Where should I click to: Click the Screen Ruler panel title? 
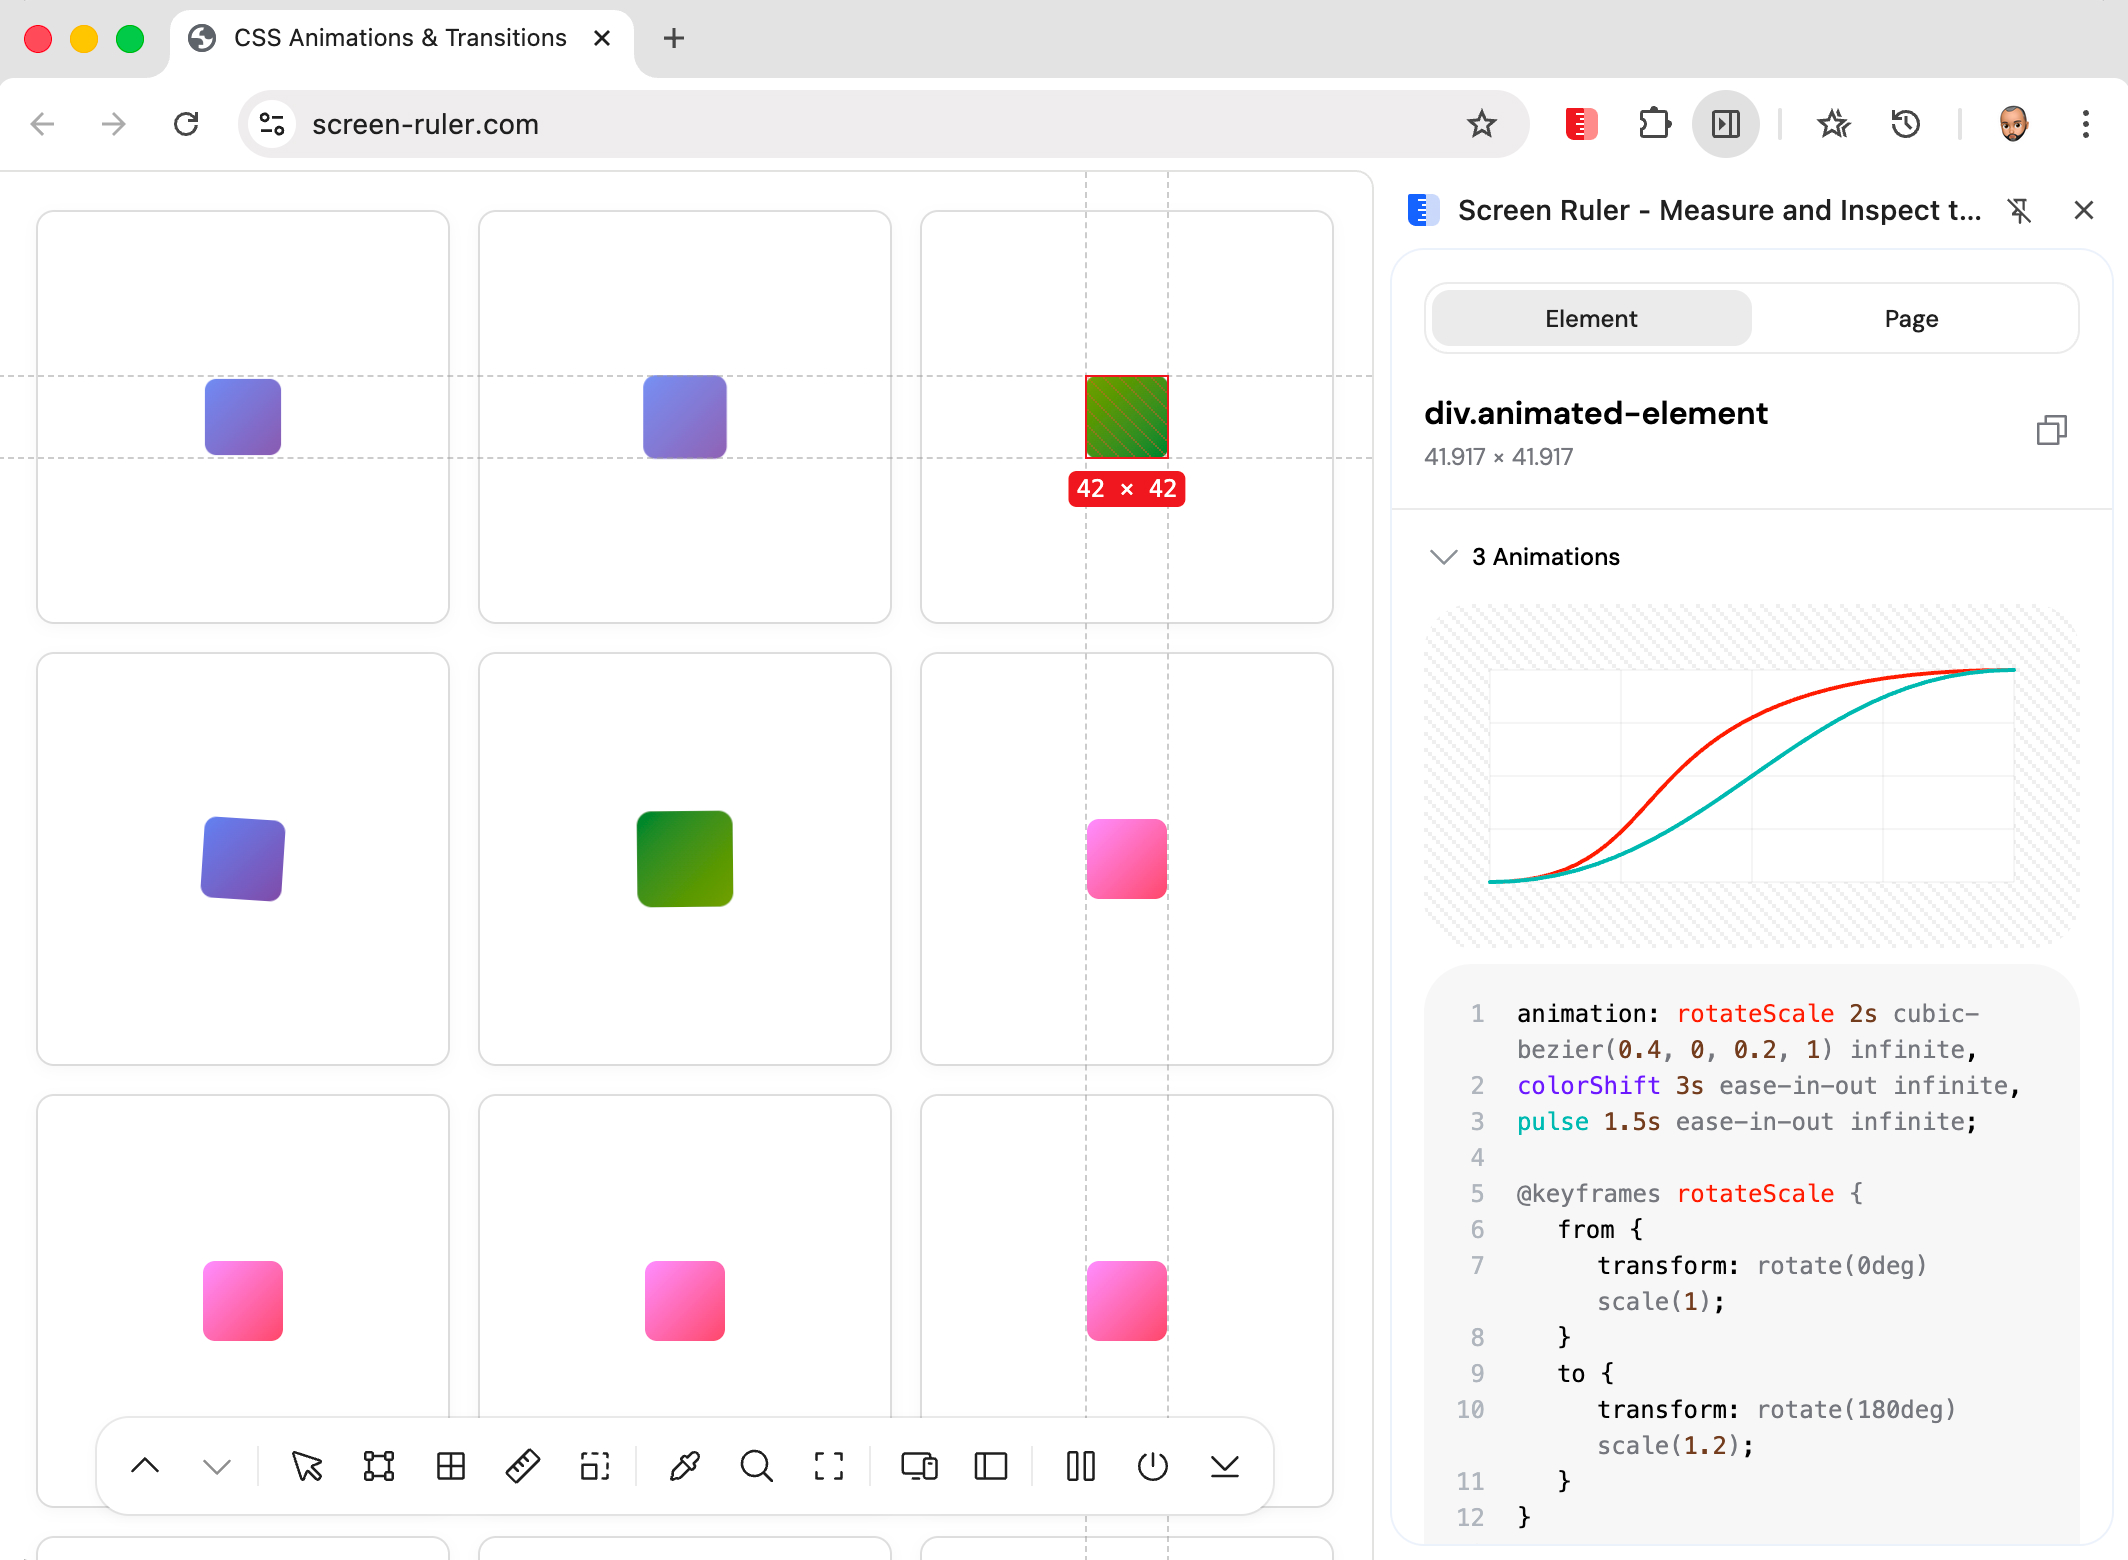[1719, 210]
